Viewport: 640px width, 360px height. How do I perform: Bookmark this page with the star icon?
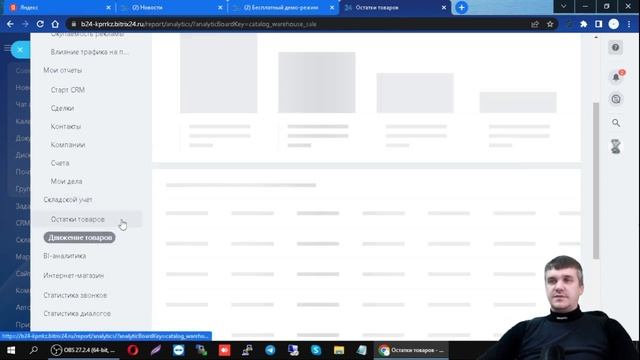click(x=550, y=24)
